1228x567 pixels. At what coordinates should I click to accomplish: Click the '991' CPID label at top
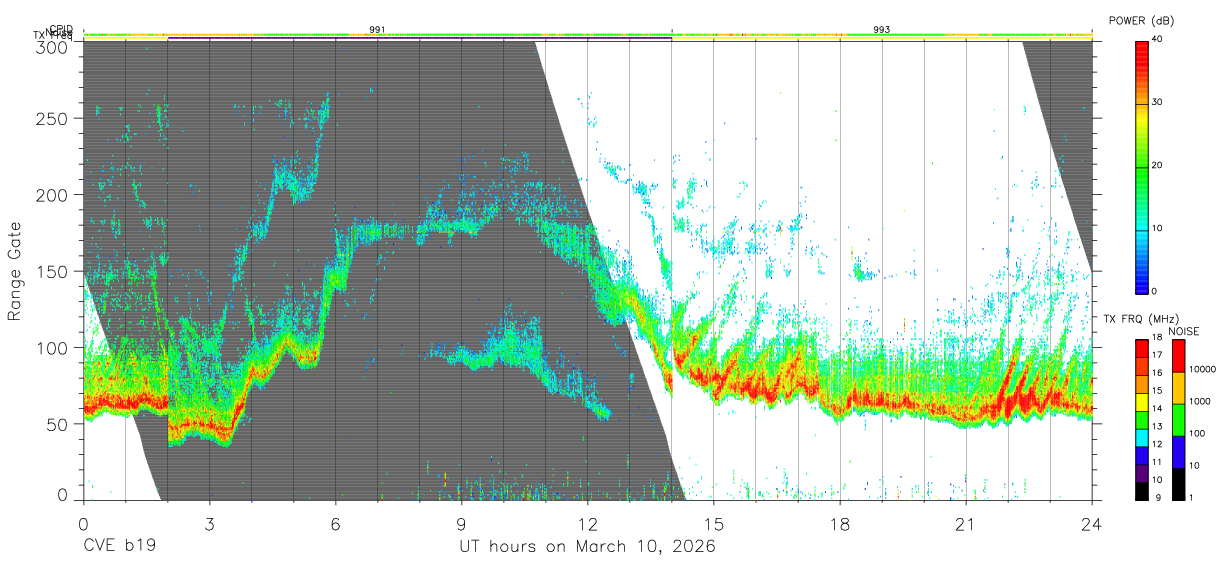point(377,30)
